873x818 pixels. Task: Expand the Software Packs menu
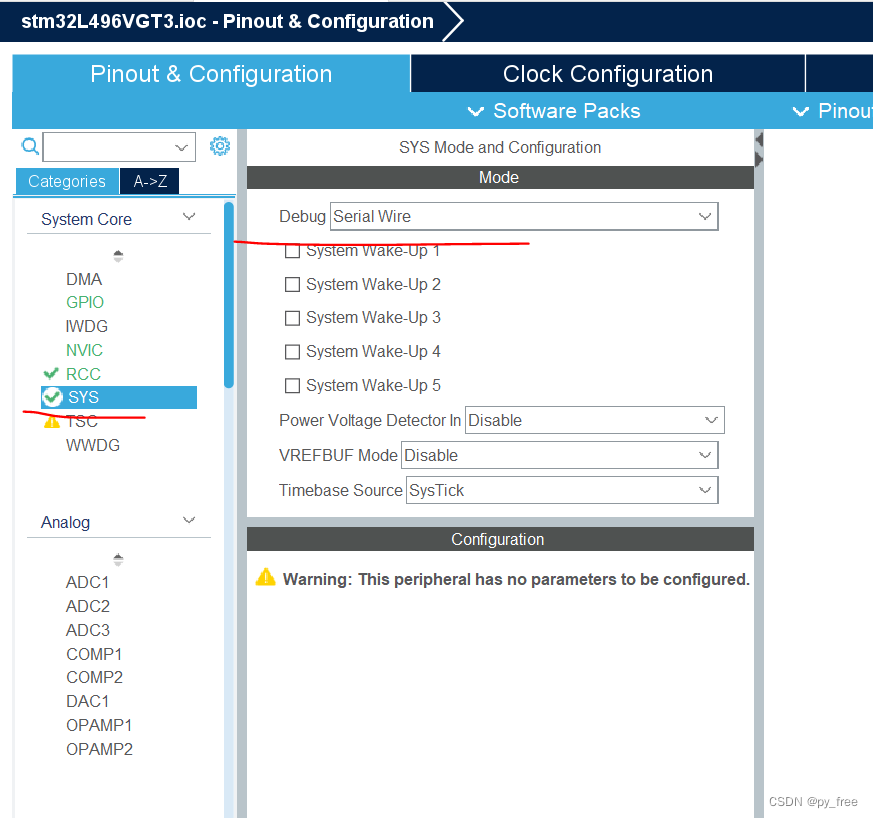tap(554, 111)
